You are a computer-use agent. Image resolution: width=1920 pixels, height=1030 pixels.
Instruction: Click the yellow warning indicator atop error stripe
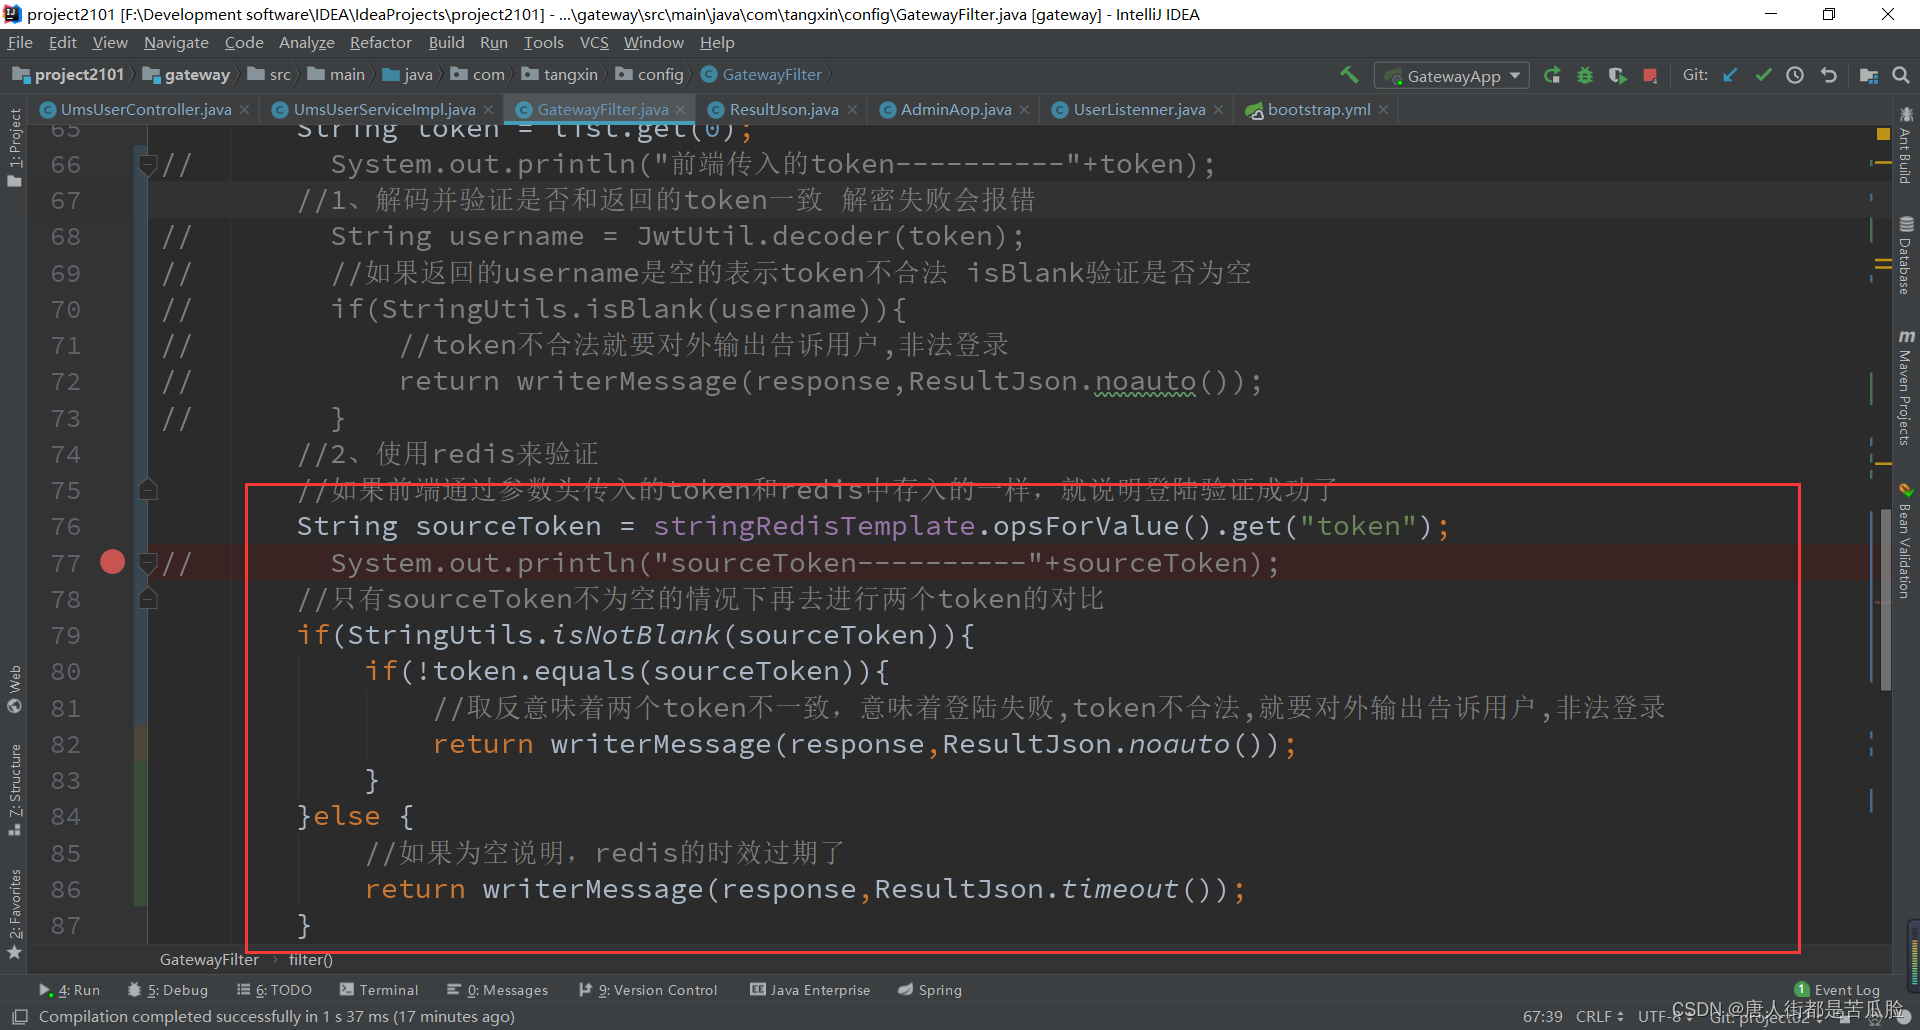[1884, 134]
